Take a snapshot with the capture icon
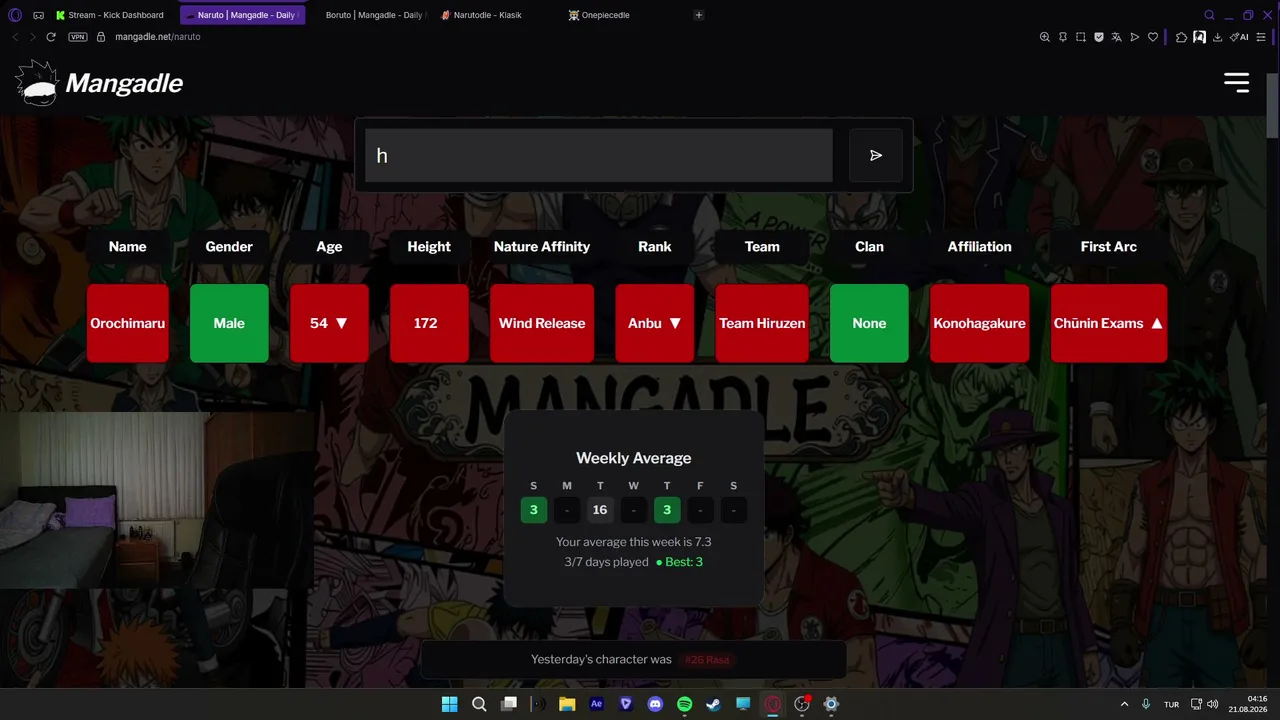Screen dimensions: 1280x720 point(1081,37)
